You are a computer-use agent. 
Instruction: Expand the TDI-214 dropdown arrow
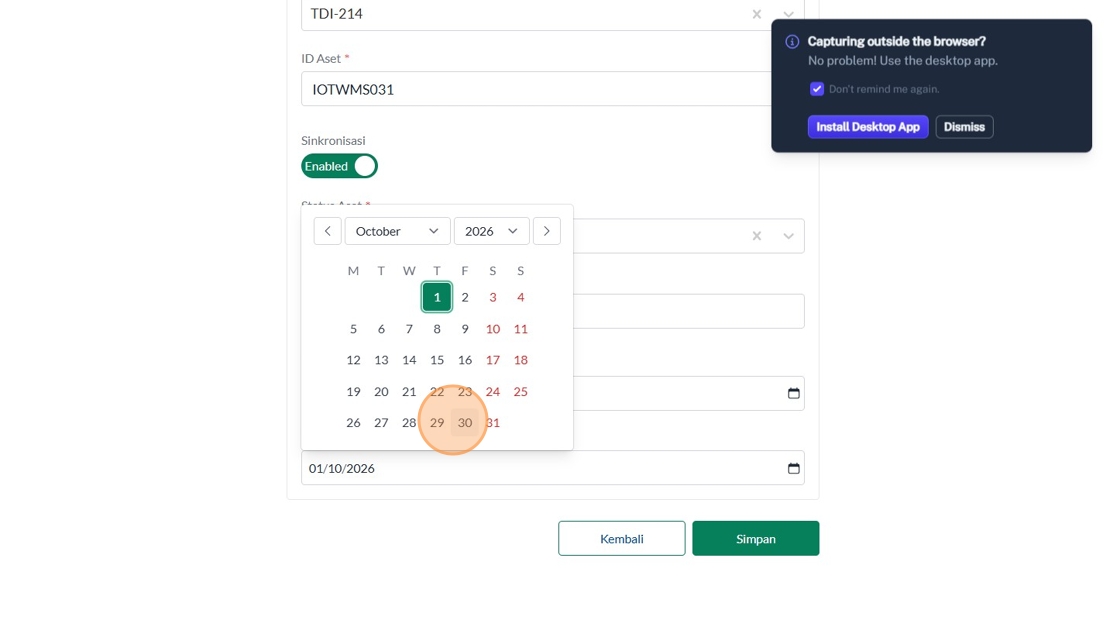(x=788, y=14)
